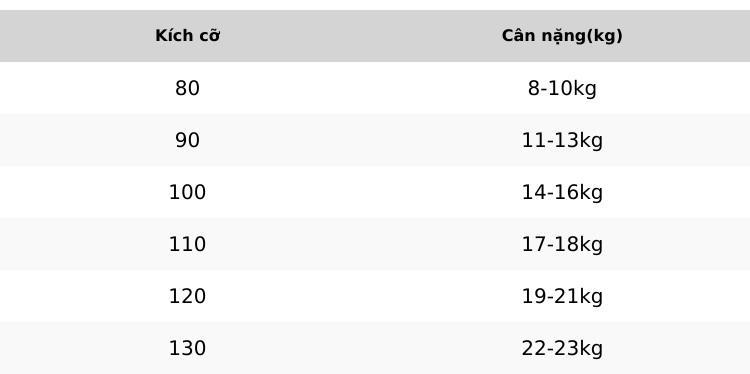The height and width of the screenshot is (374, 750).
Task: Click the "Cân nặng(kg)" column header
Action: point(562,36)
